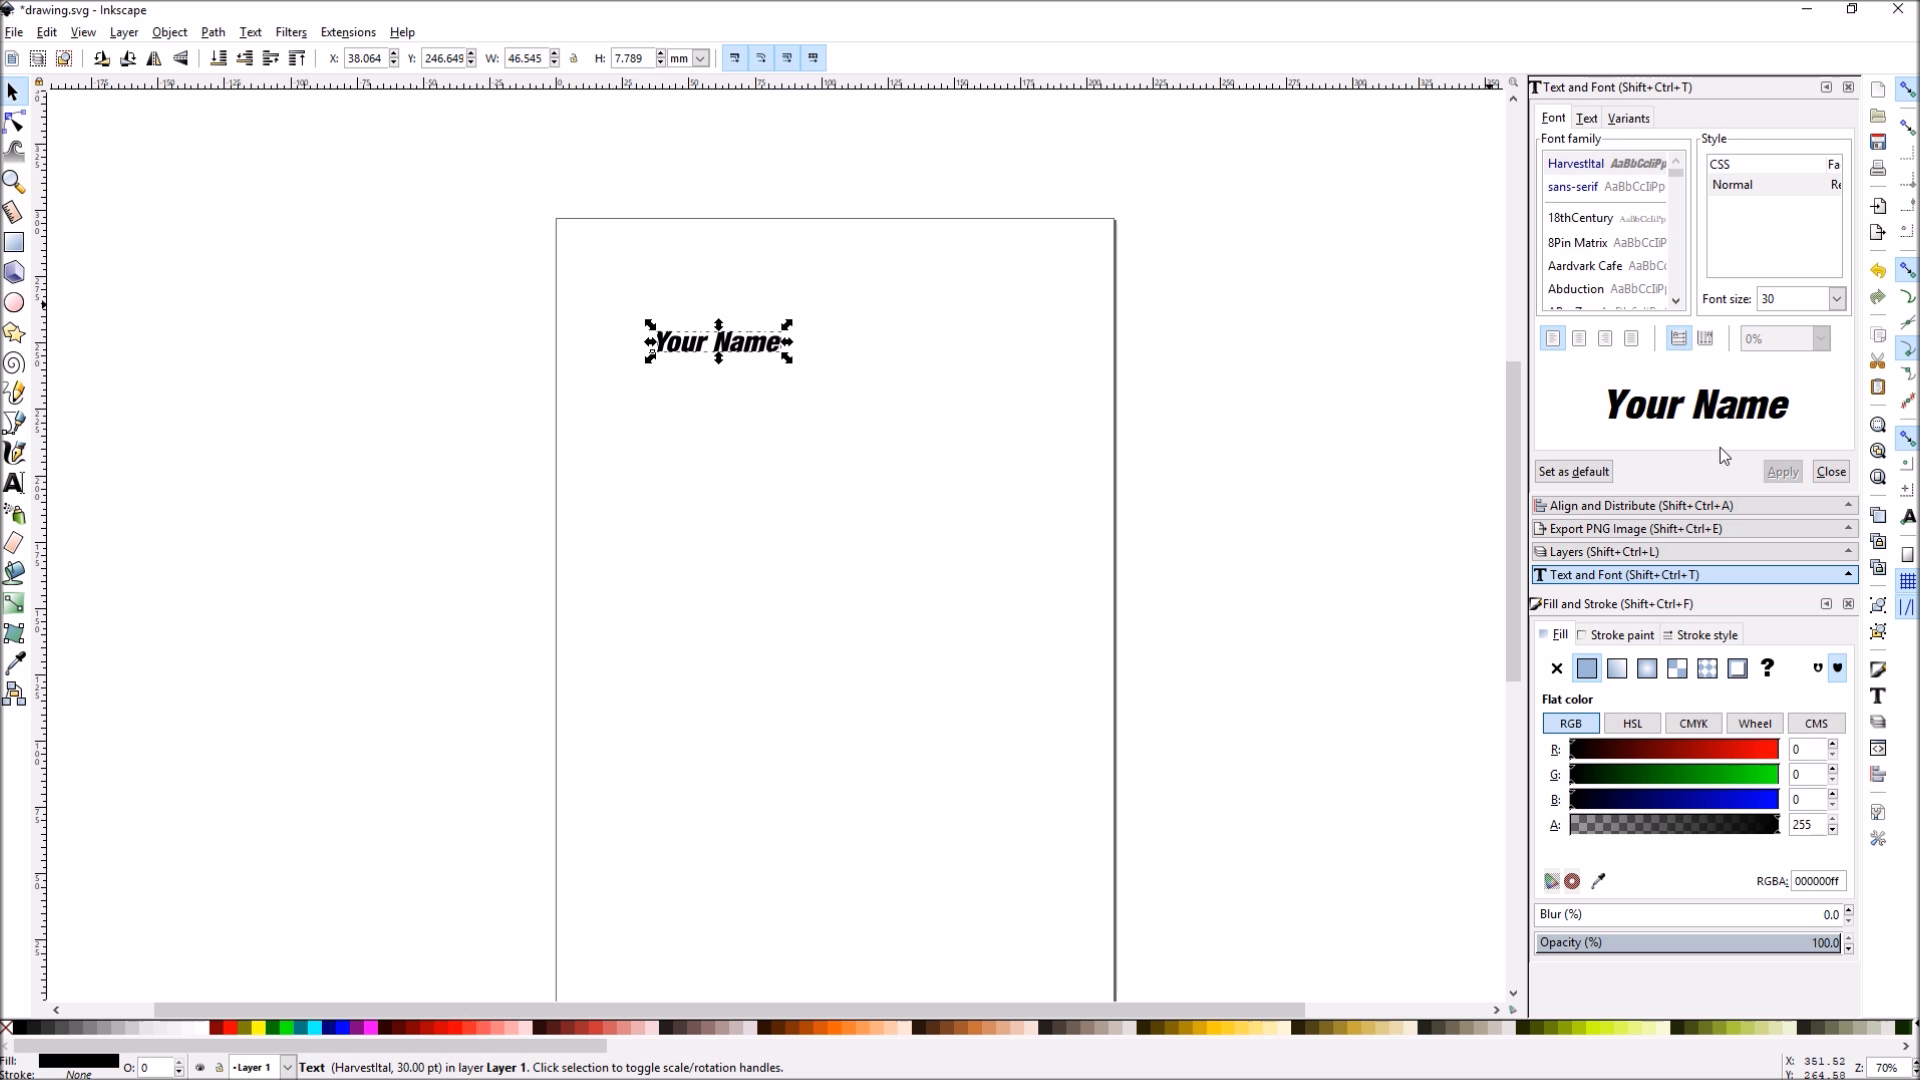Image resolution: width=1920 pixels, height=1080 pixels.
Task: Click the Set as default button
Action: (x=1574, y=472)
